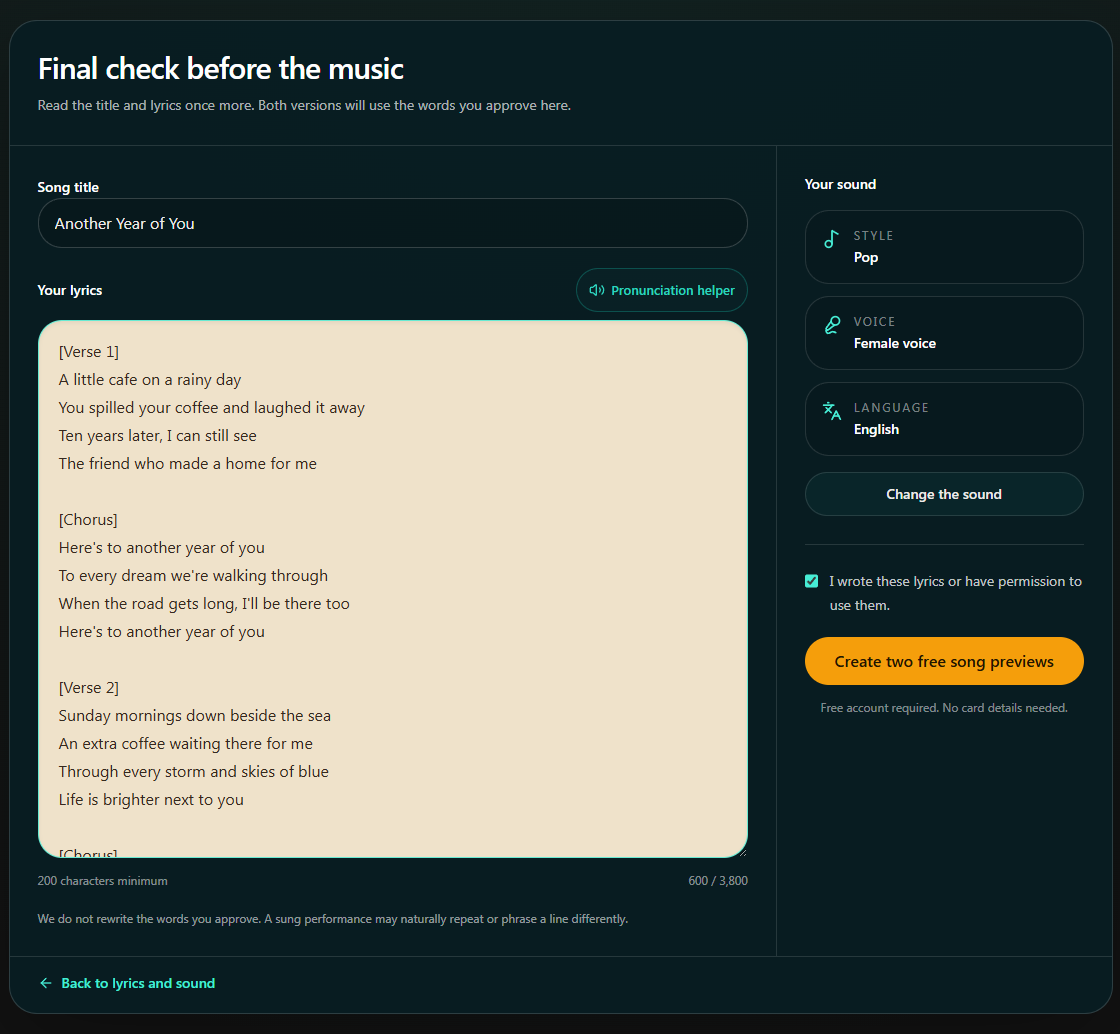
Task: Click the '[Verse 1]' tag in lyrics
Action: (89, 352)
